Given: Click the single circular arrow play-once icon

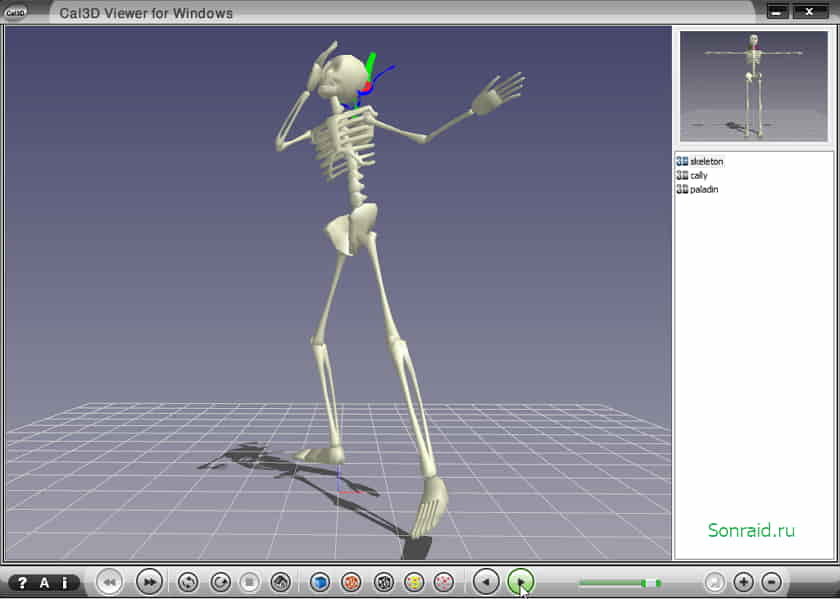Looking at the screenshot, I should click(220, 582).
